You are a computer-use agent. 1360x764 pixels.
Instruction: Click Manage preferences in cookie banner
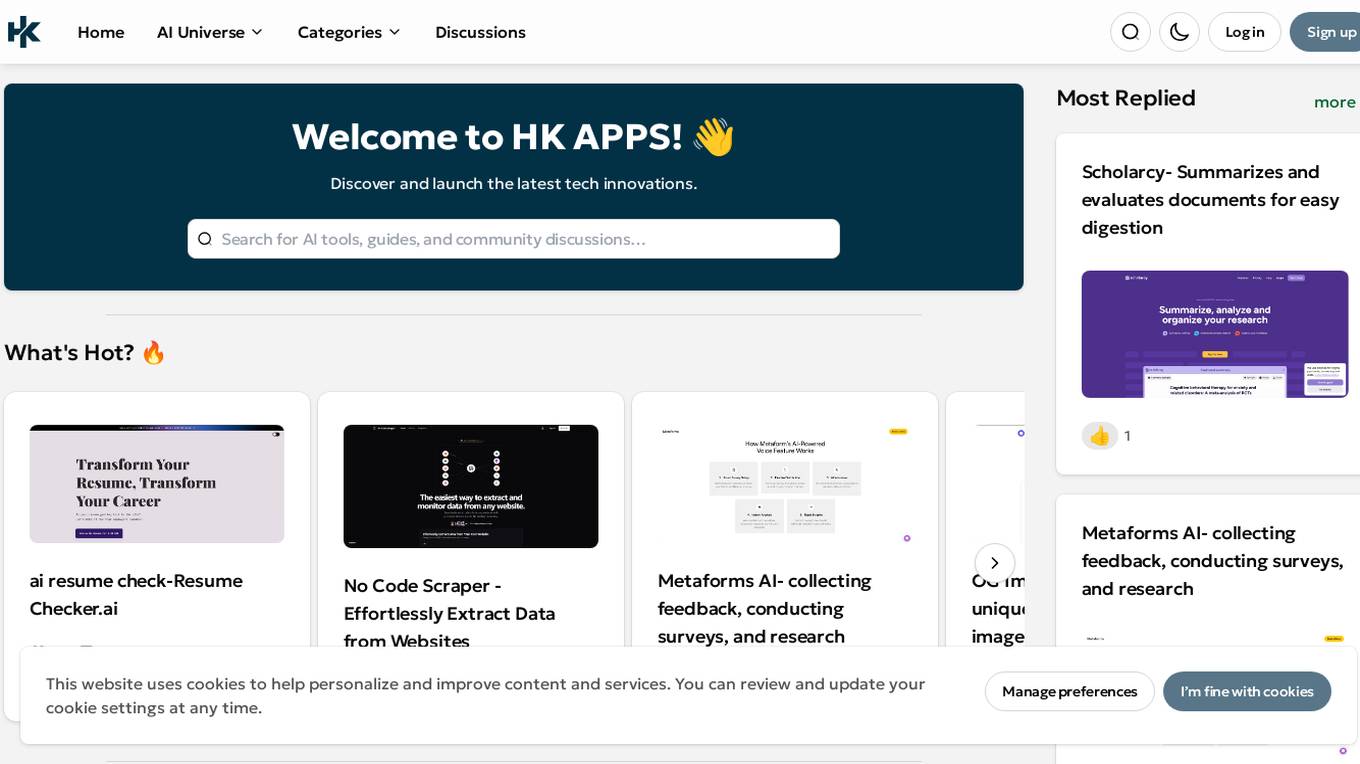pyautogui.click(x=1069, y=691)
